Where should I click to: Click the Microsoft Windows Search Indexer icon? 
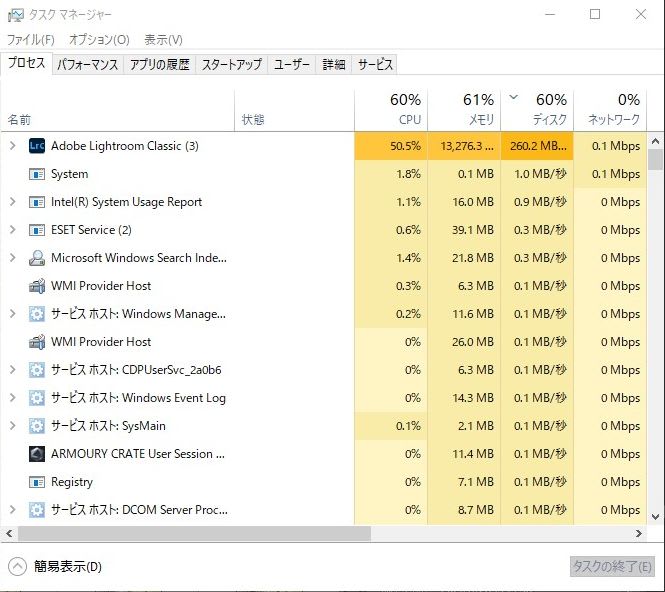tap(37, 258)
